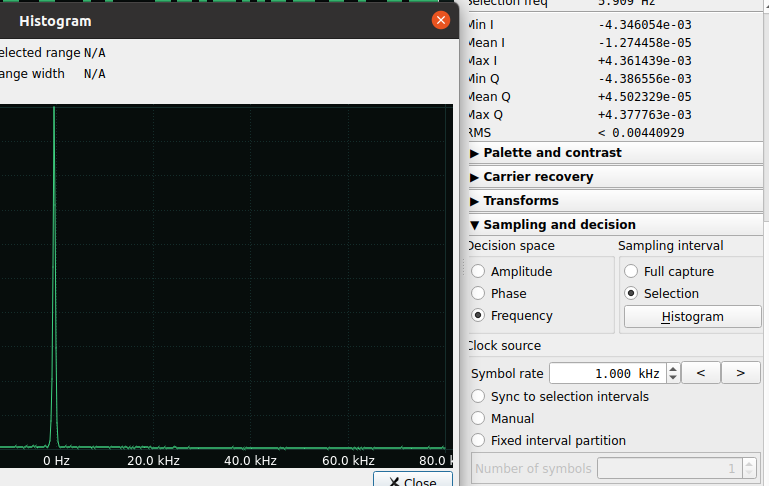Decrease symbol rate with down arrow

tap(673, 378)
